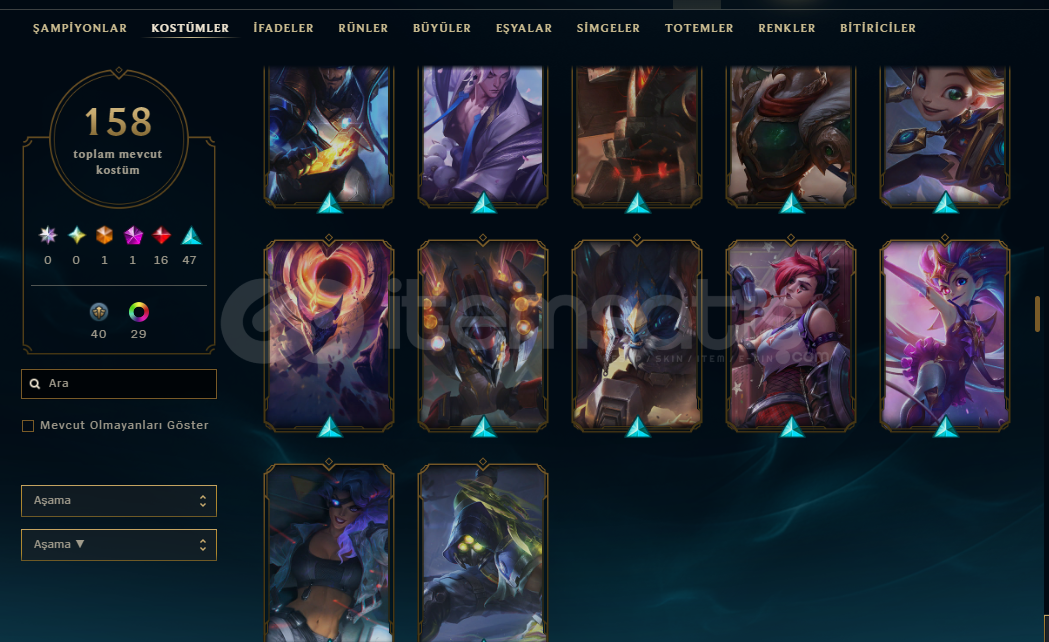Click the orange gem icon in skin tier row
Viewport: 1049px width, 642px height.
(x=104, y=235)
